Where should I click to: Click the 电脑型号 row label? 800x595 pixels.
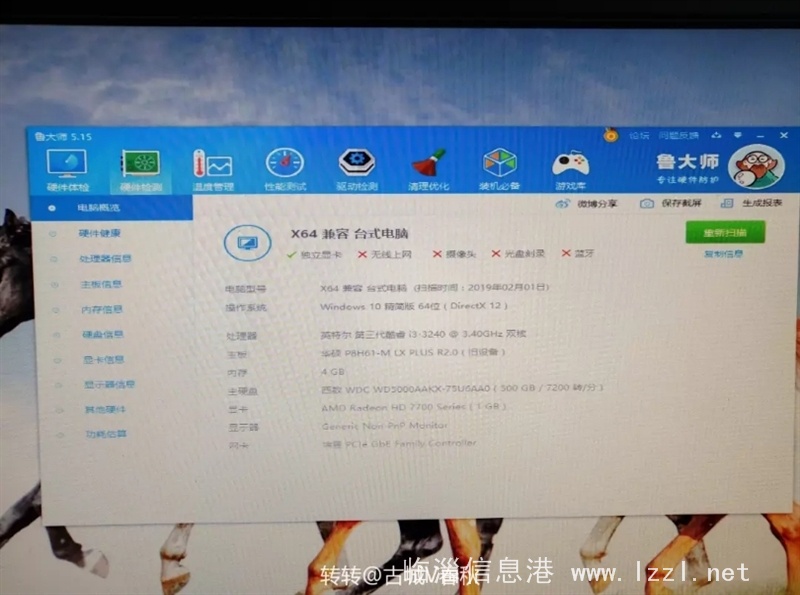[x=246, y=289]
